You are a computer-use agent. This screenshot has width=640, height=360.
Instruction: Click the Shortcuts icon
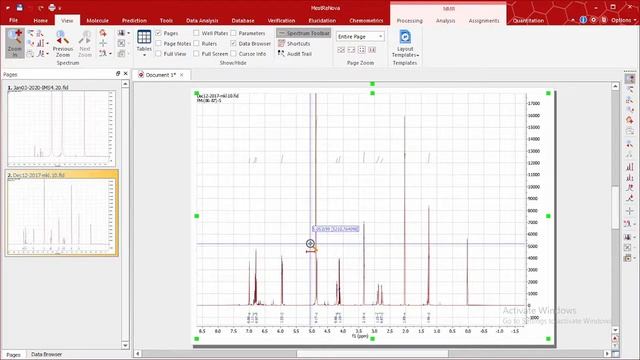point(282,43)
